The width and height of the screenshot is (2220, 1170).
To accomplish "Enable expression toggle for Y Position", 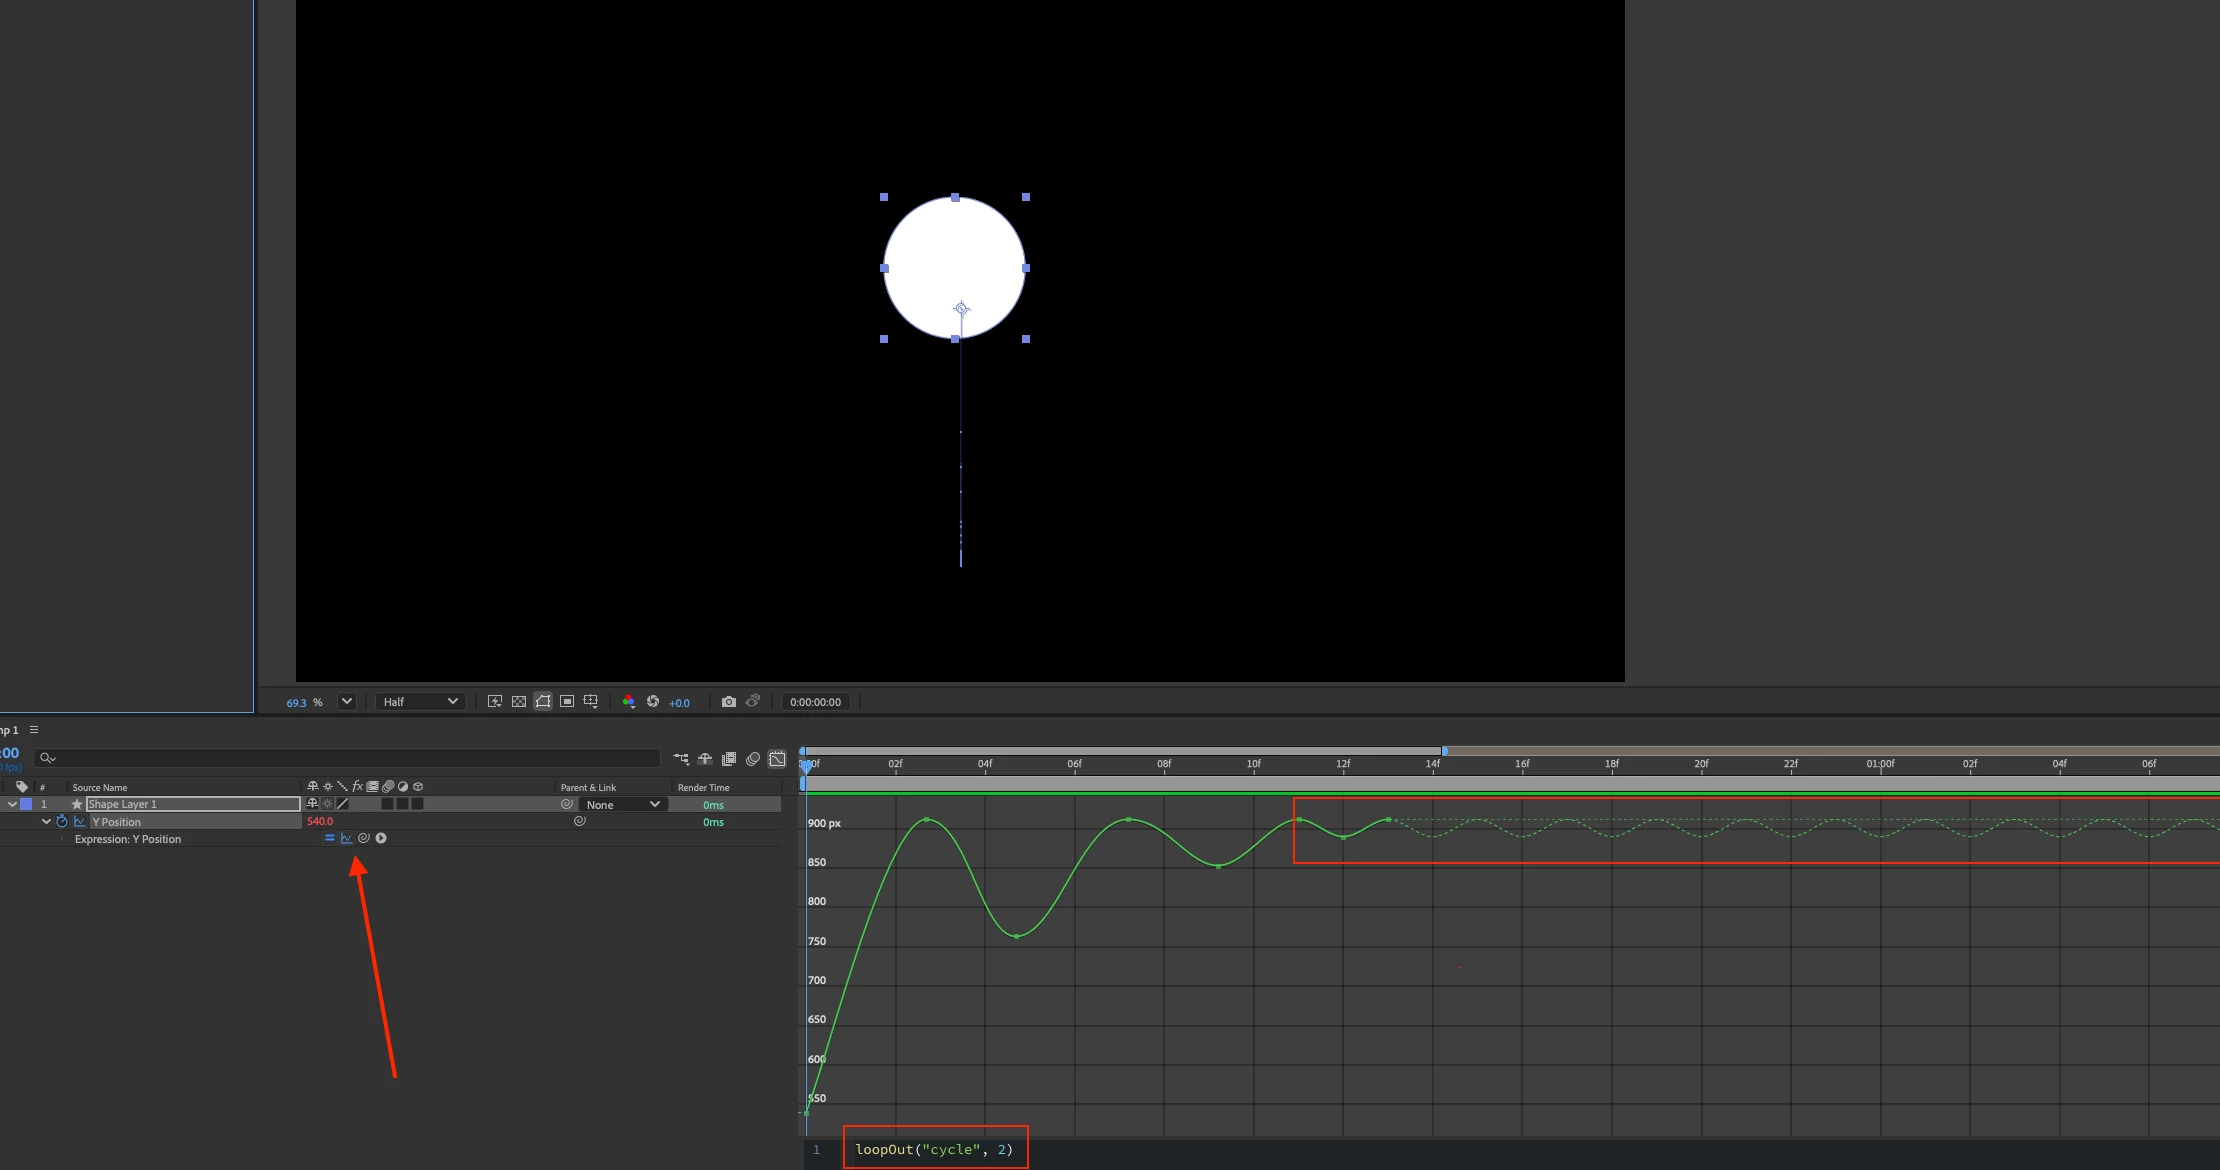I will pos(329,839).
